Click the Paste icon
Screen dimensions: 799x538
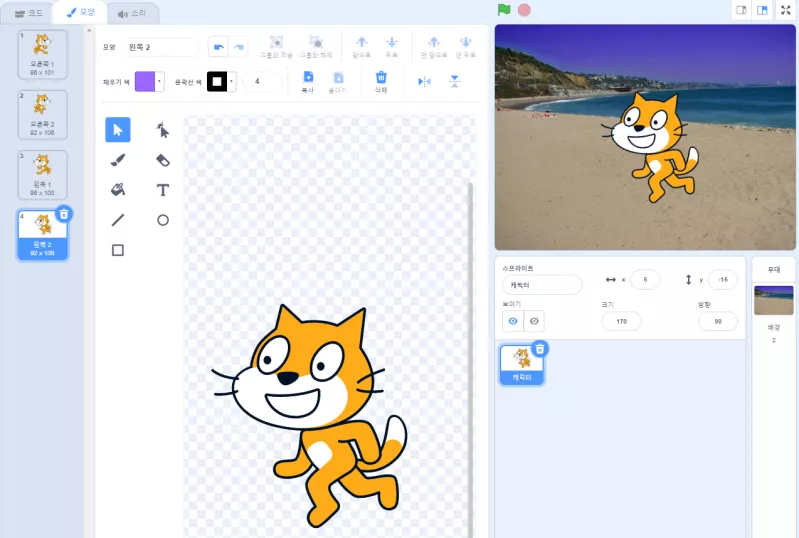point(338,77)
